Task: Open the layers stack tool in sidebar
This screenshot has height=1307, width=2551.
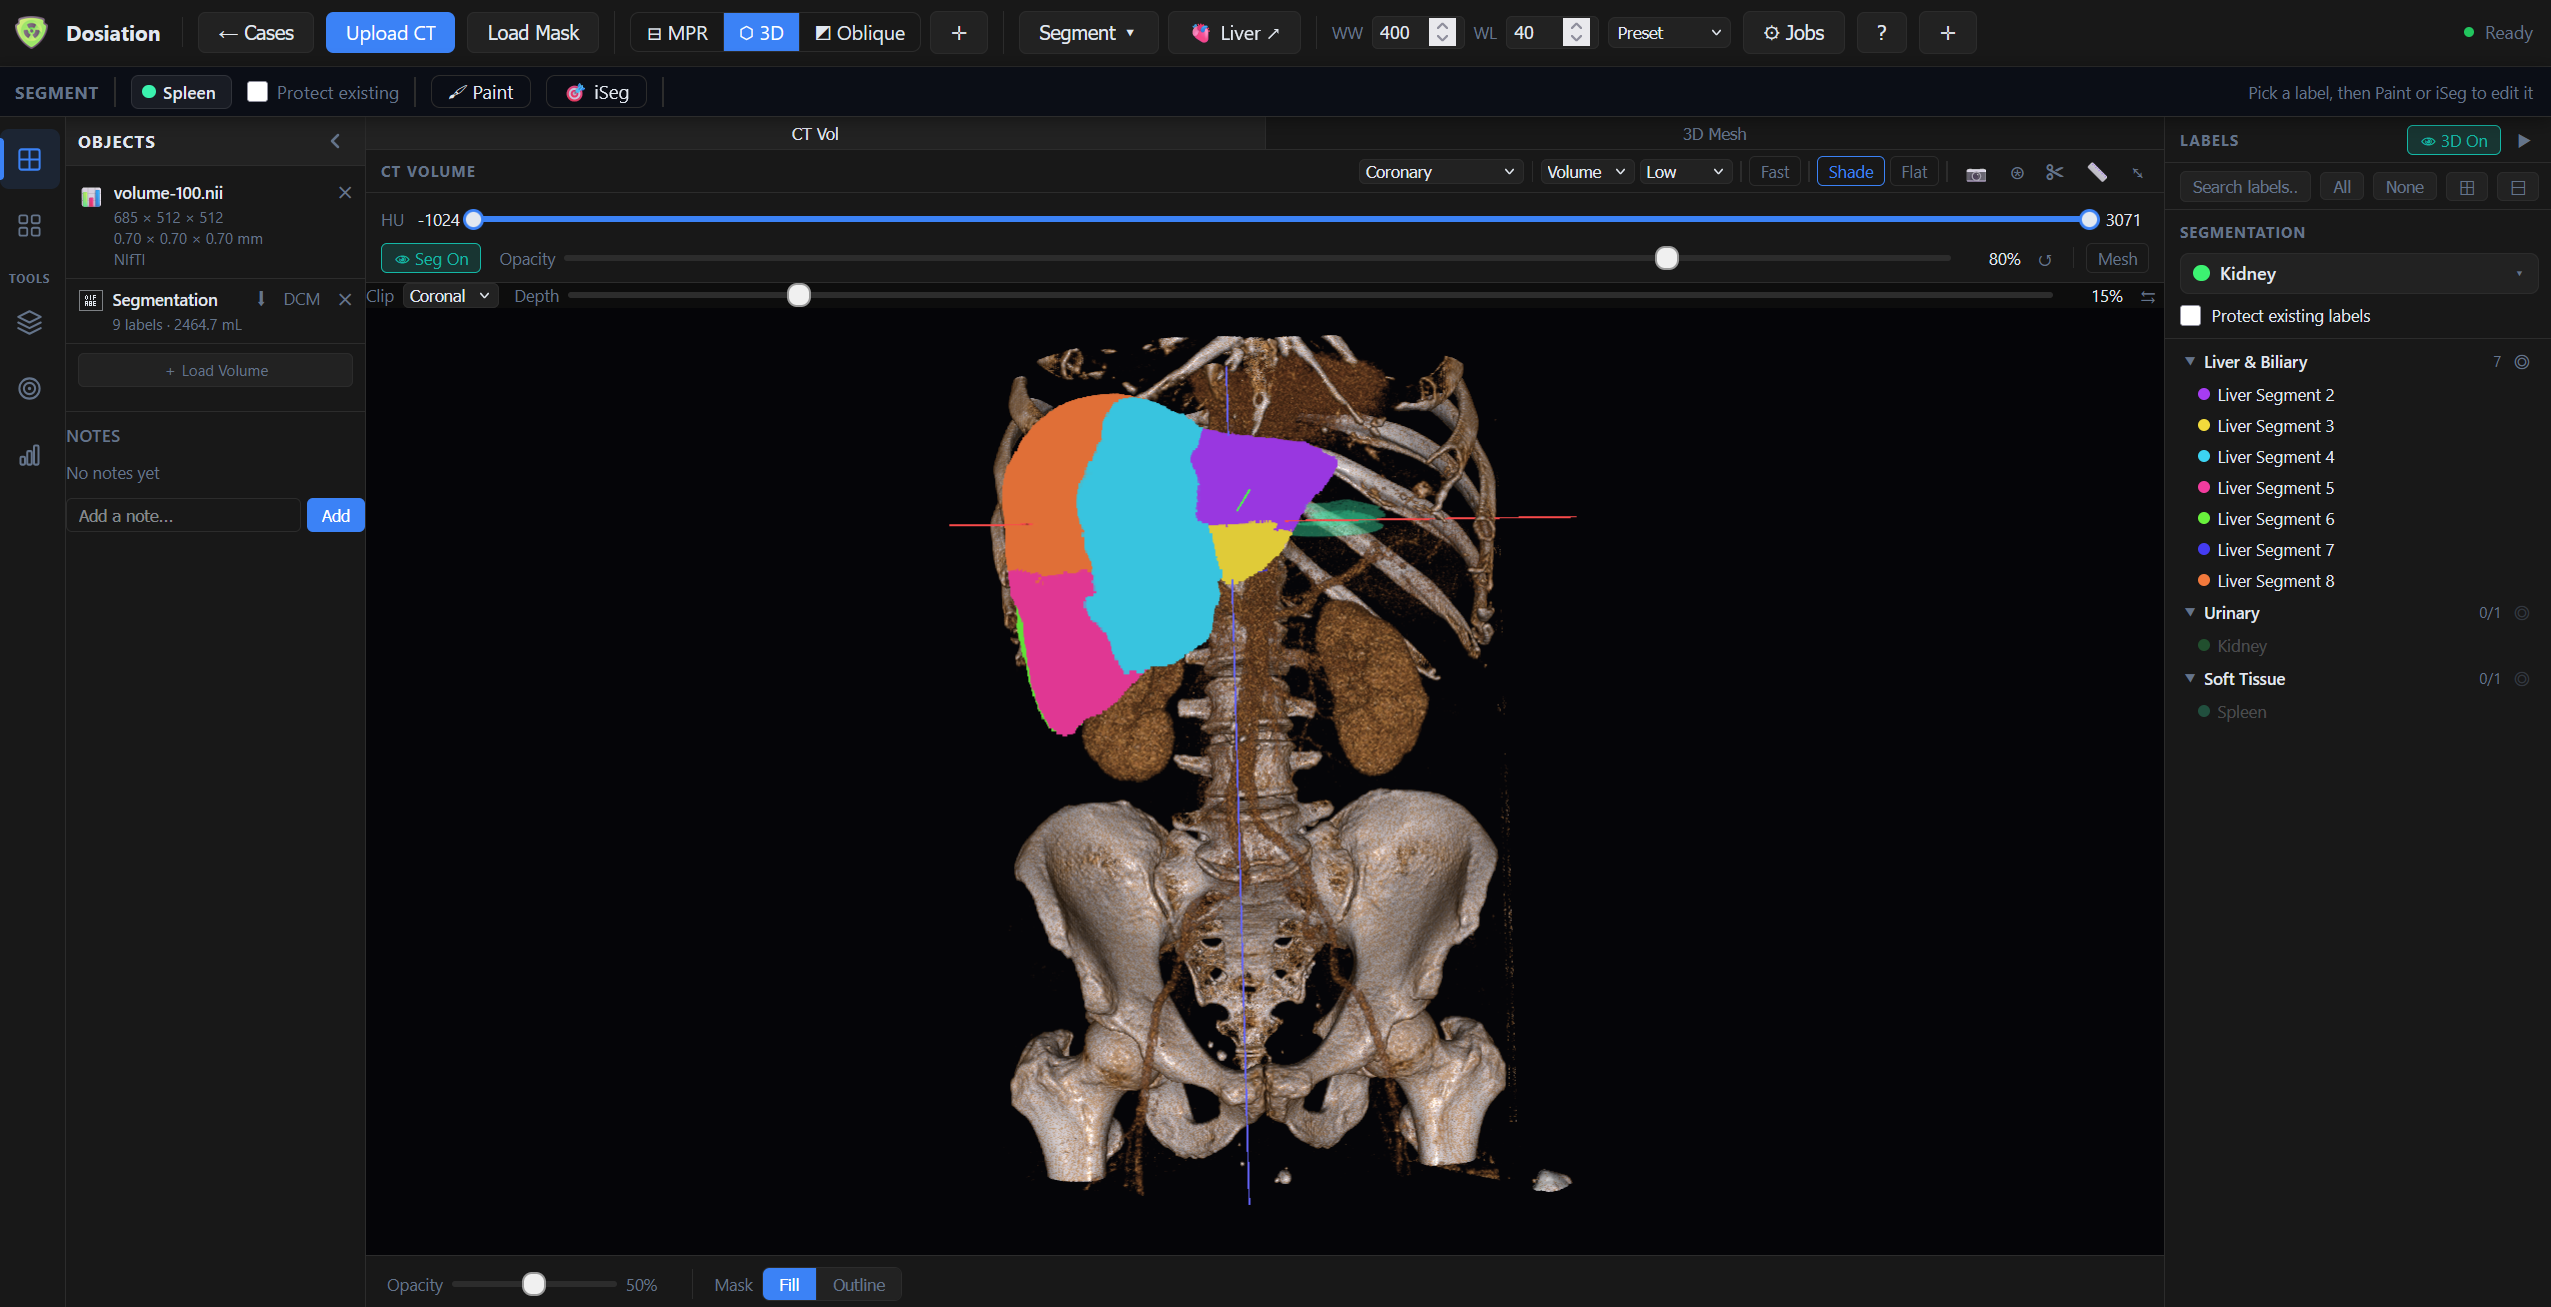Action: (30, 322)
